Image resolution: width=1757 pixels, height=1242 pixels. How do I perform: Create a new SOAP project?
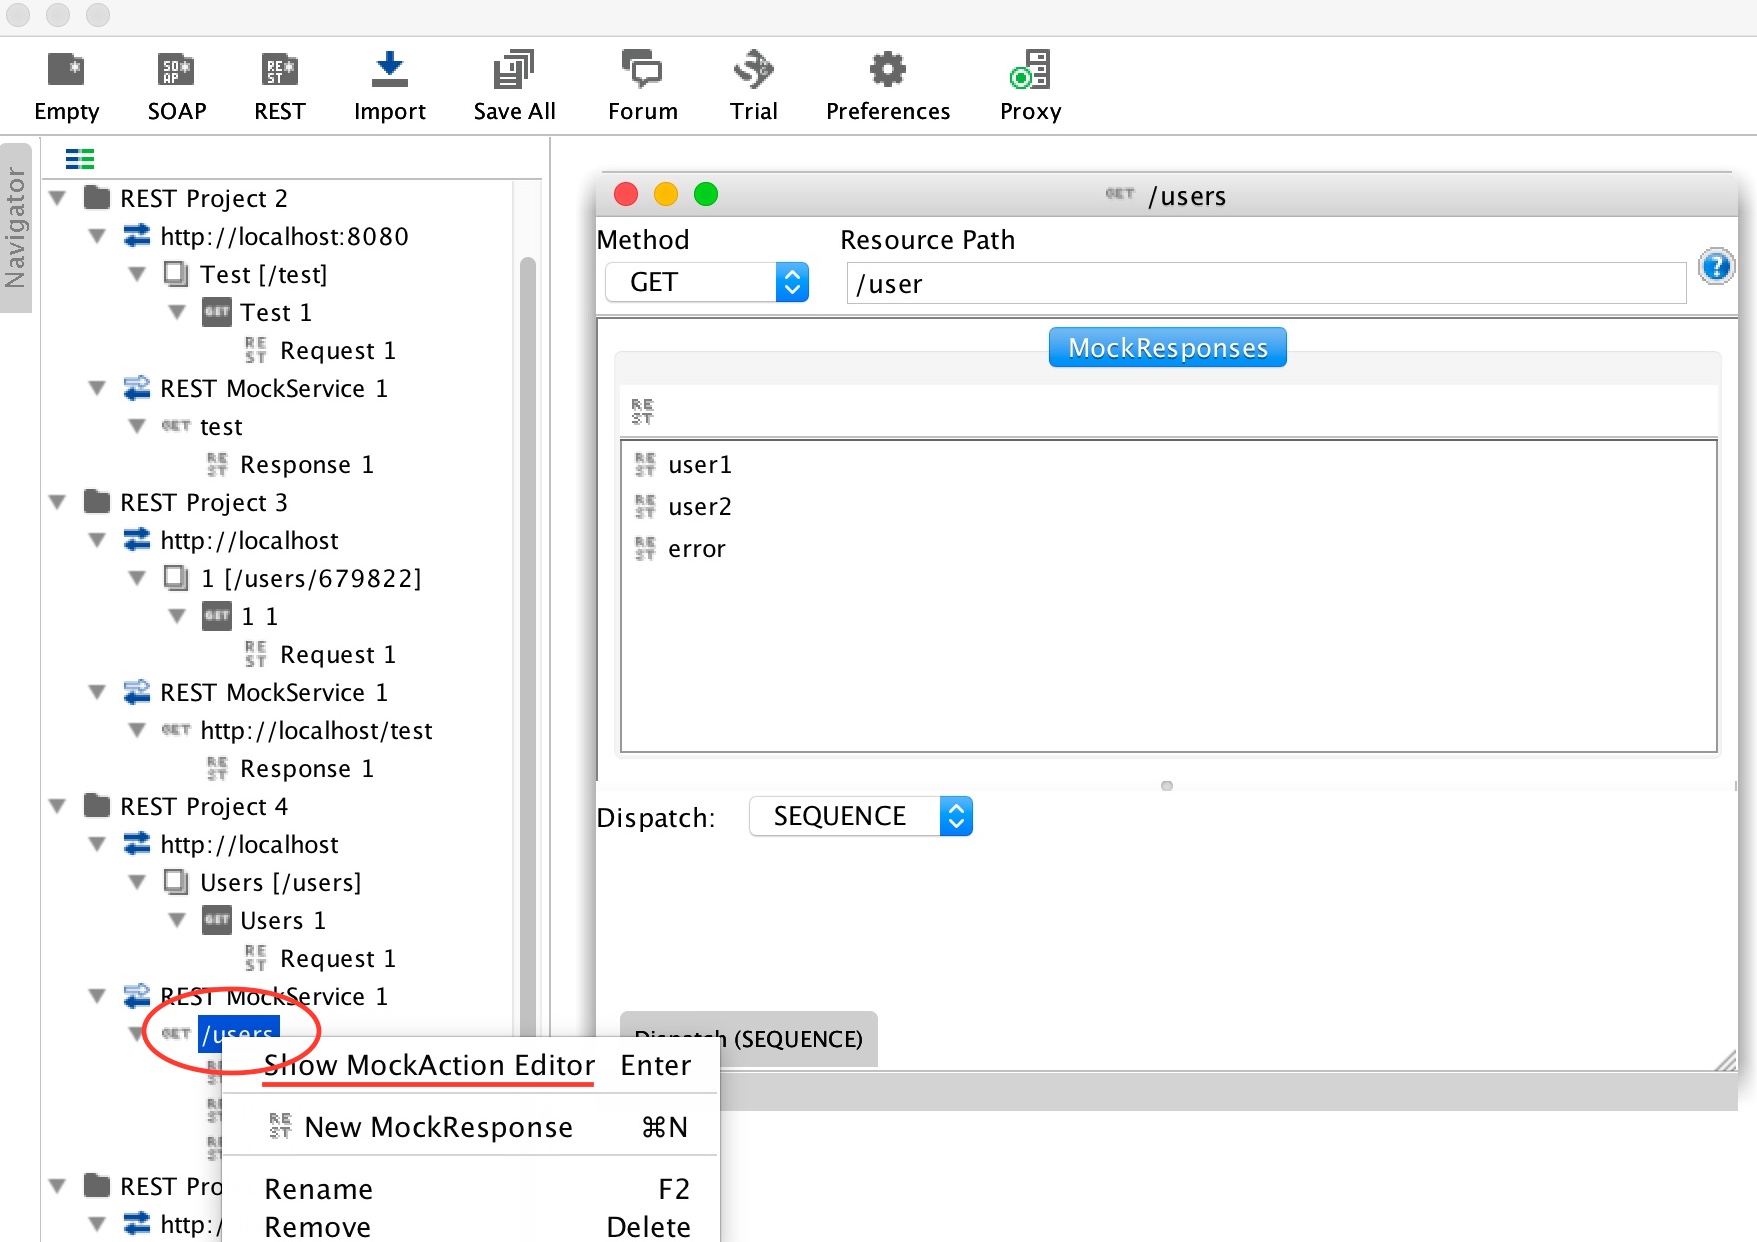coord(177,86)
